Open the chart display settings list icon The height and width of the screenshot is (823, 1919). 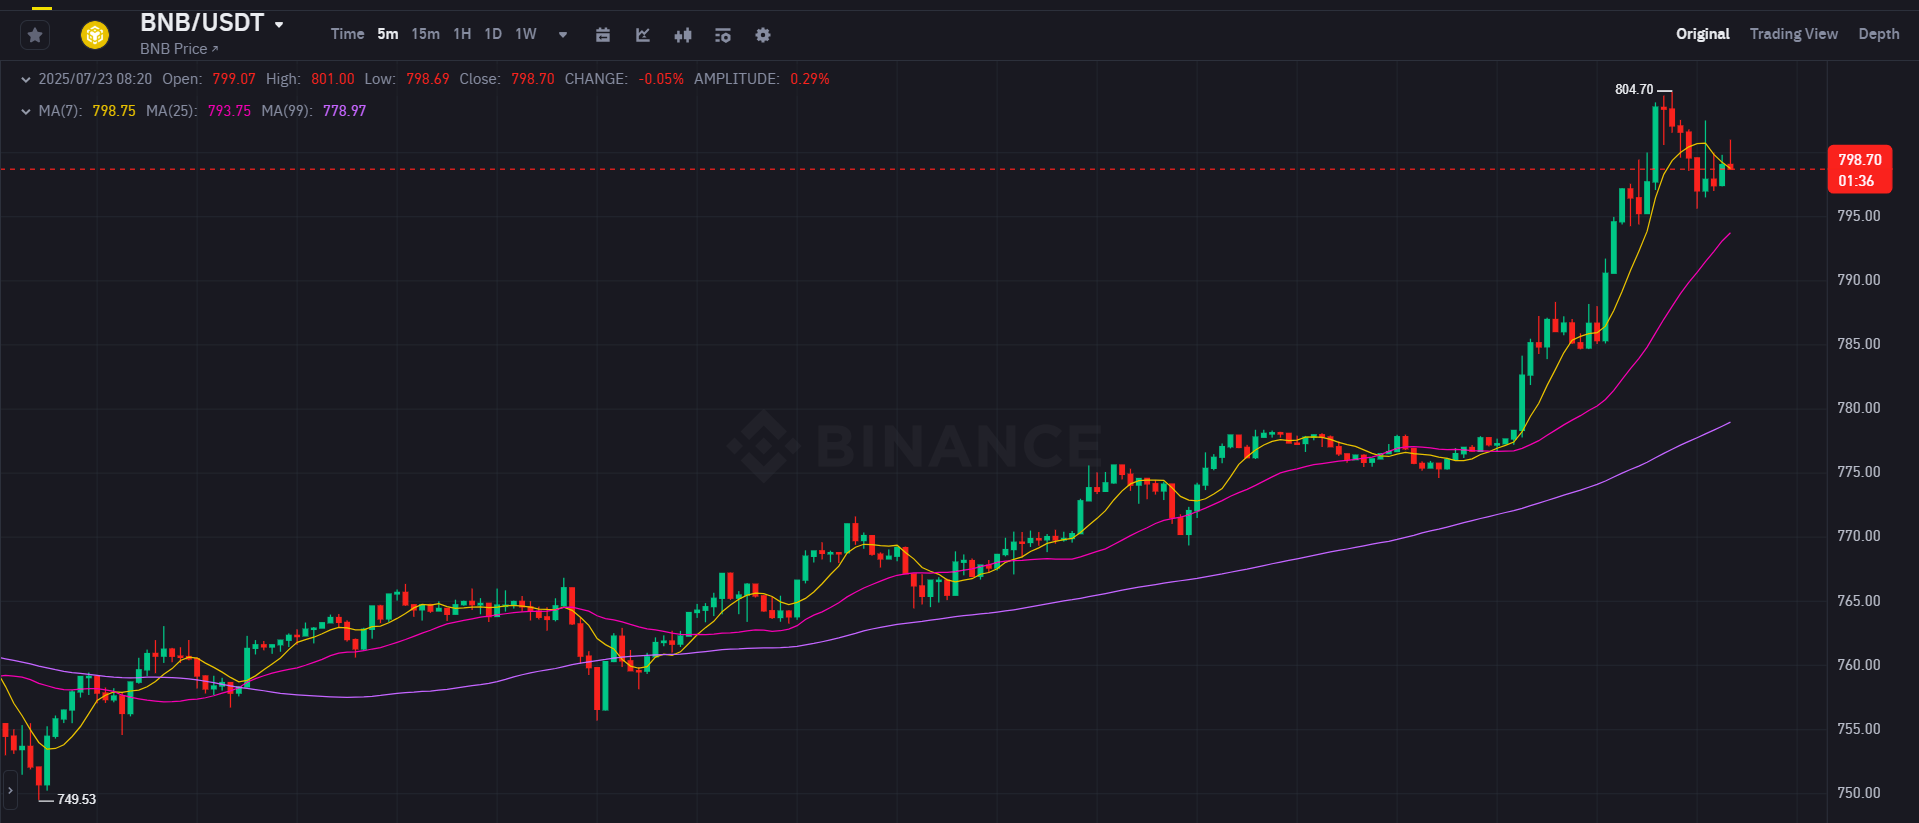click(x=723, y=35)
